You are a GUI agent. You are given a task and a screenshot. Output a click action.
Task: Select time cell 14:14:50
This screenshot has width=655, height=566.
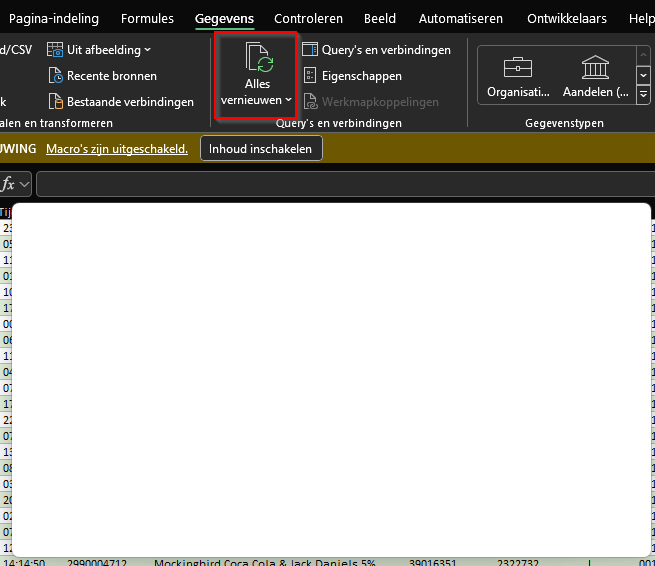24,562
